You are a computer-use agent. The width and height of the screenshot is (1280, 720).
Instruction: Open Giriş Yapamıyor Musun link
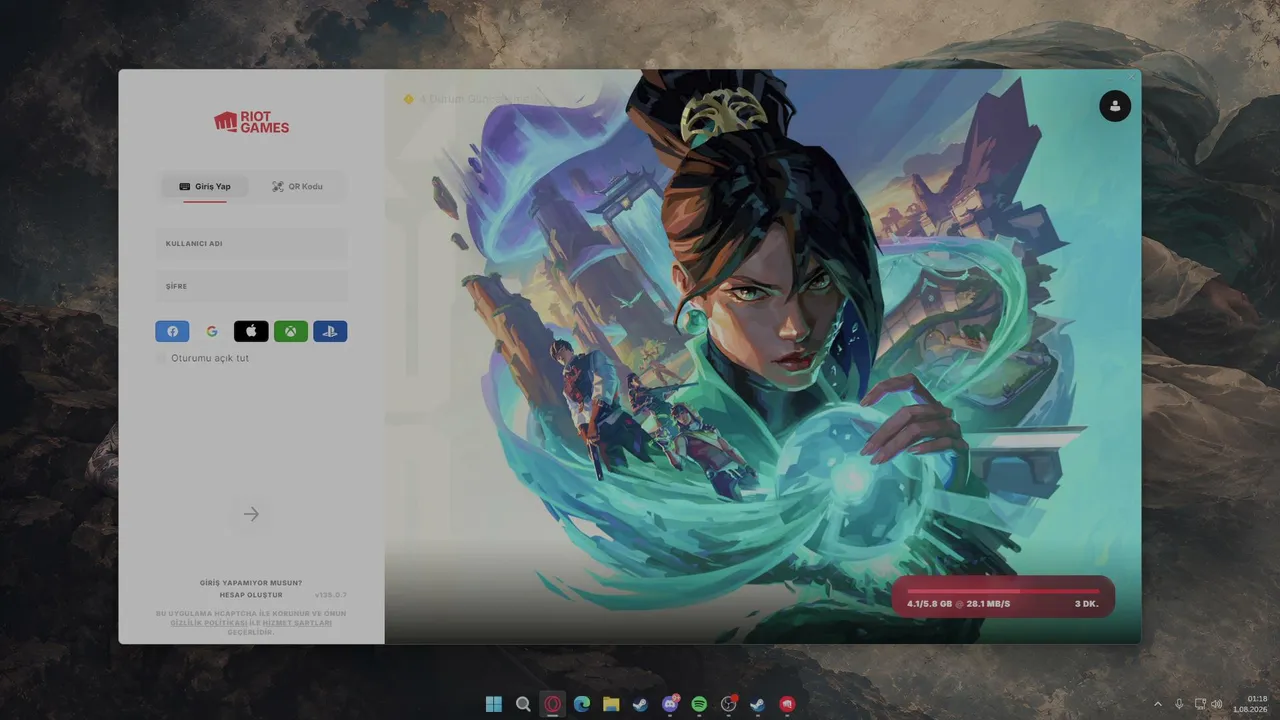click(x=251, y=583)
